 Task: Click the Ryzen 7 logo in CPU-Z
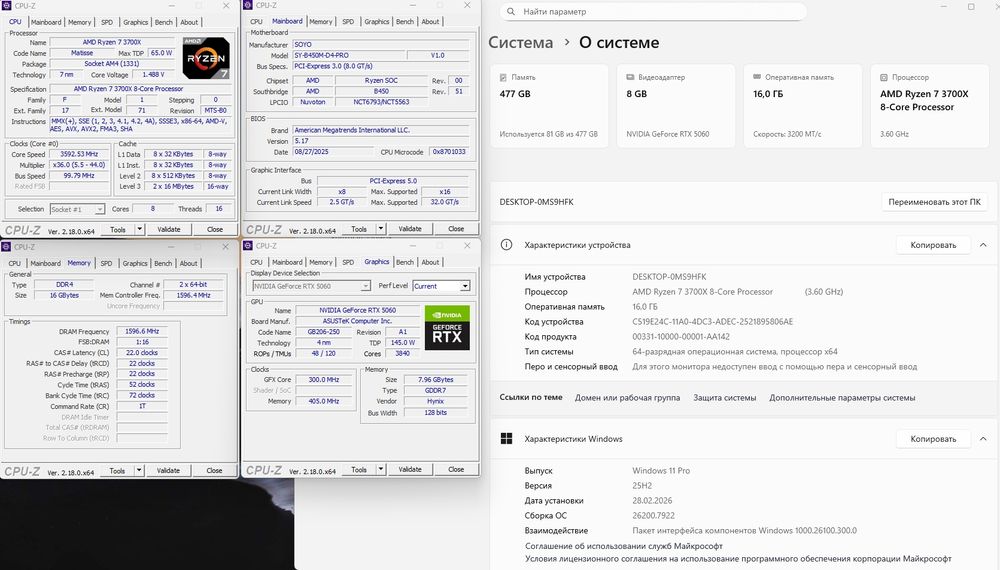pos(206,58)
